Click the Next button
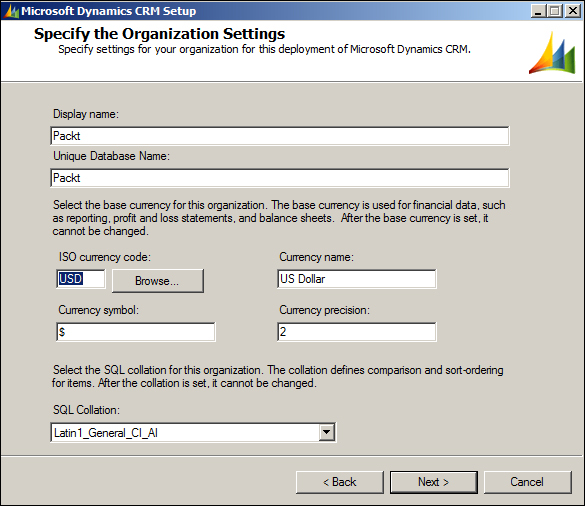This screenshot has width=585, height=506. pyautogui.click(x=434, y=482)
